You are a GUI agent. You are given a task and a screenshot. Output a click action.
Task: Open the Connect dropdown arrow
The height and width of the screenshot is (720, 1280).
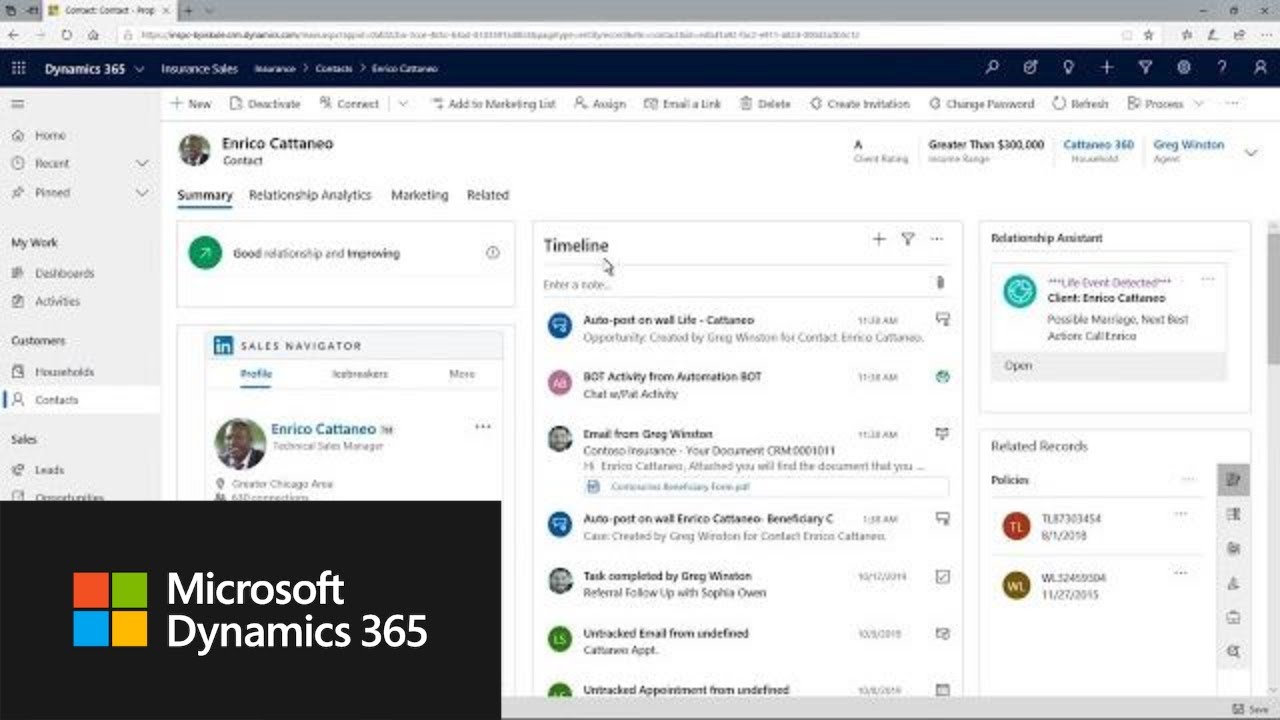pyautogui.click(x=403, y=104)
